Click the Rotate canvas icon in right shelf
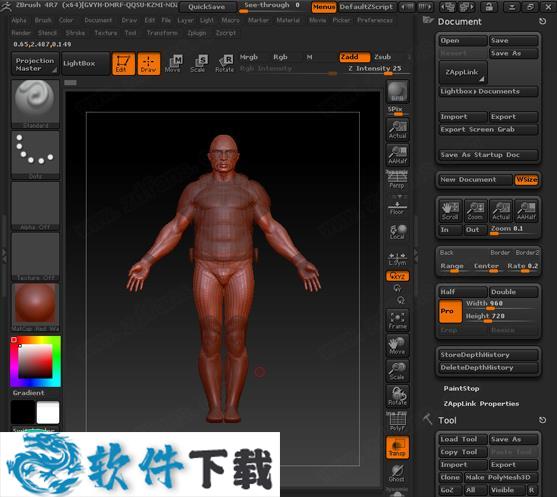The height and width of the screenshot is (497, 557). coord(398,396)
